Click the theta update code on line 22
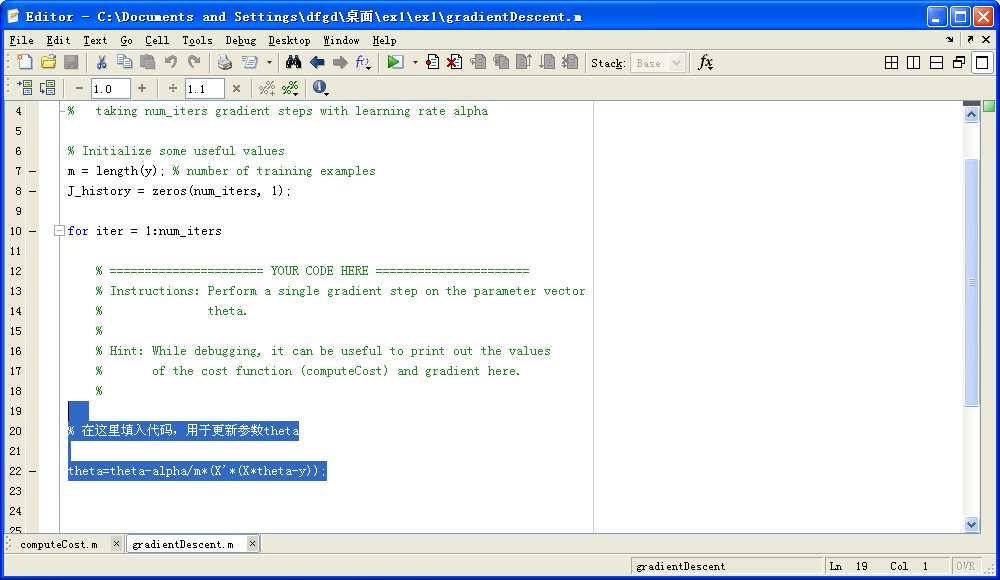This screenshot has width=1000, height=580. tap(197, 471)
